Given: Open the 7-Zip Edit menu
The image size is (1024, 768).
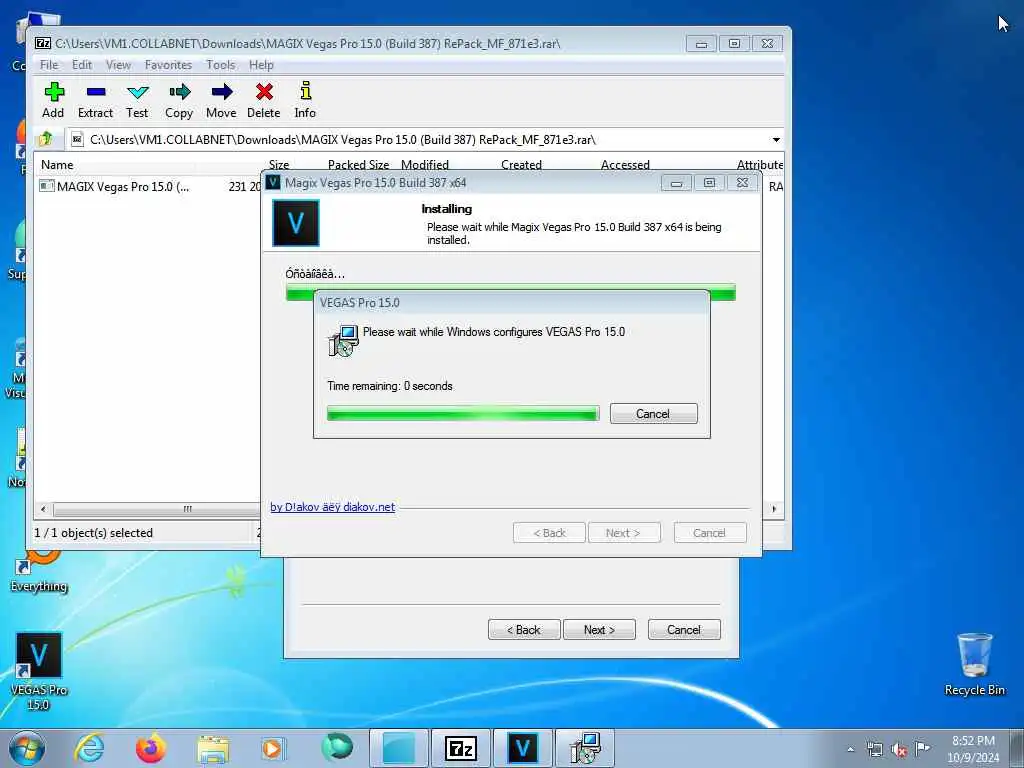Looking at the screenshot, I should [x=82, y=65].
